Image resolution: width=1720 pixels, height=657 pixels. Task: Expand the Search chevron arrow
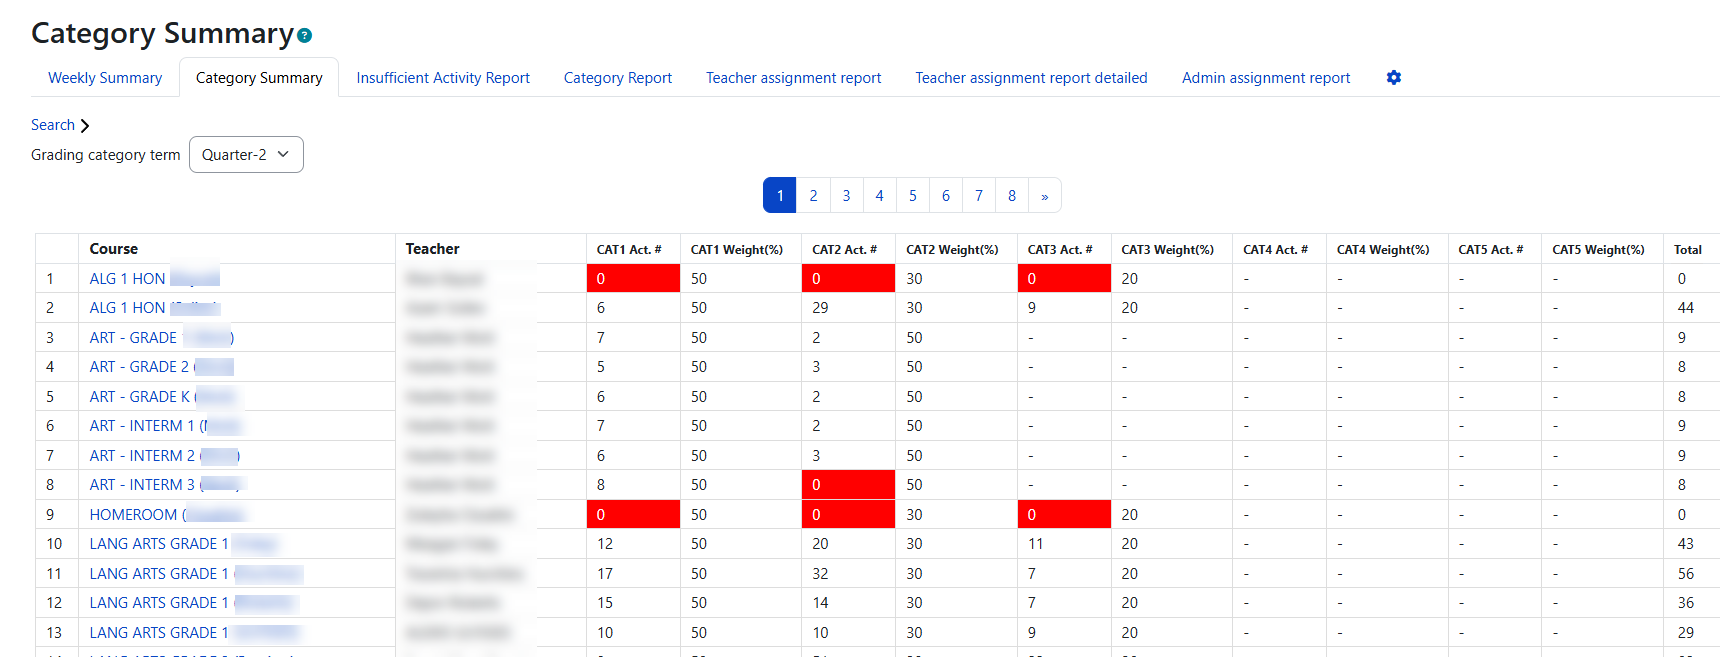pyautogui.click(x=85, y=126)
